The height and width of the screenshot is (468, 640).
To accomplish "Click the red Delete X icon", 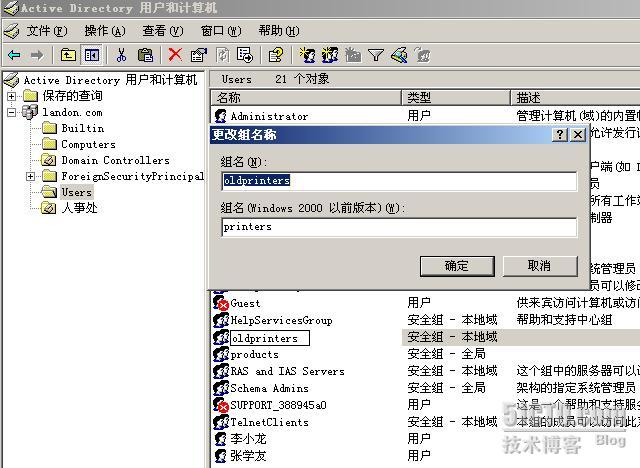I will pyautogui.click(x=175, y=55).
